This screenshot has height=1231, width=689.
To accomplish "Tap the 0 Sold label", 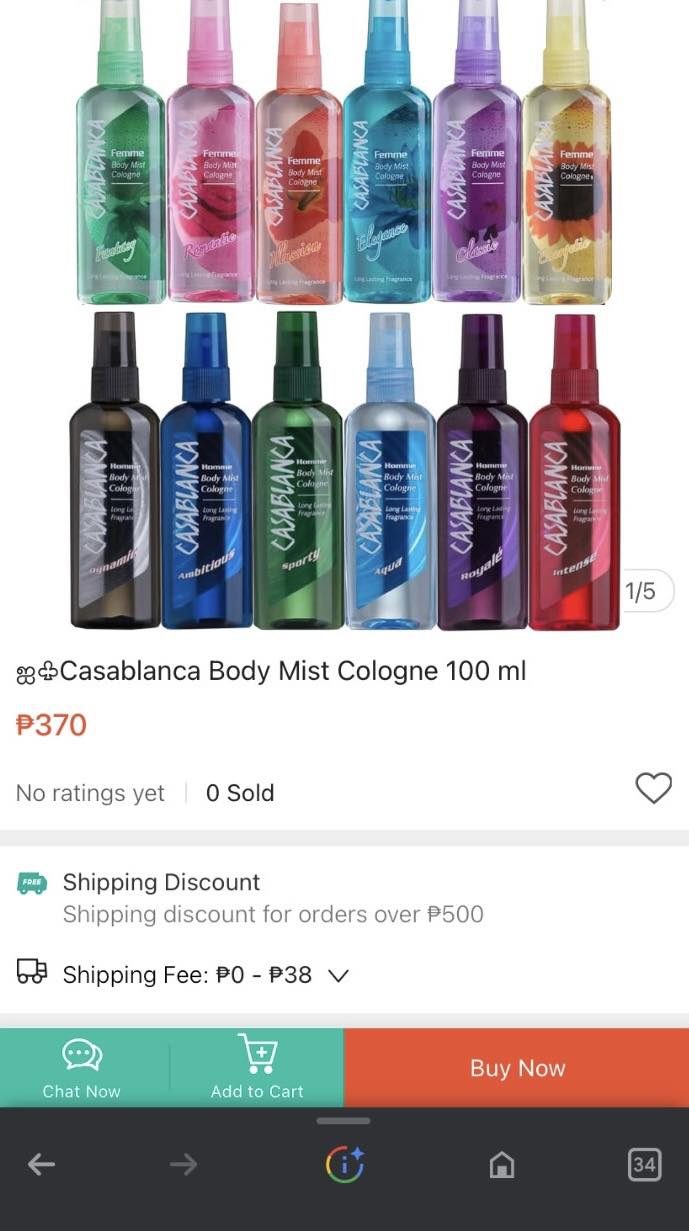I will point(240,793).
